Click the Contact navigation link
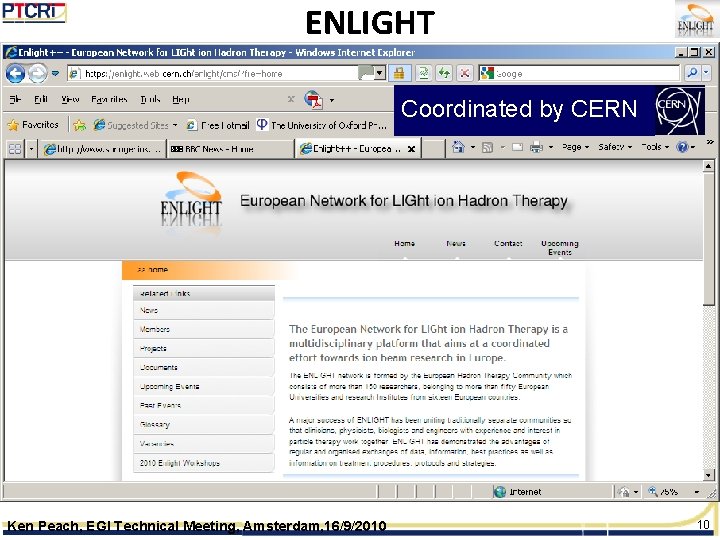The image size is (720, 540). tap(508, 243)
